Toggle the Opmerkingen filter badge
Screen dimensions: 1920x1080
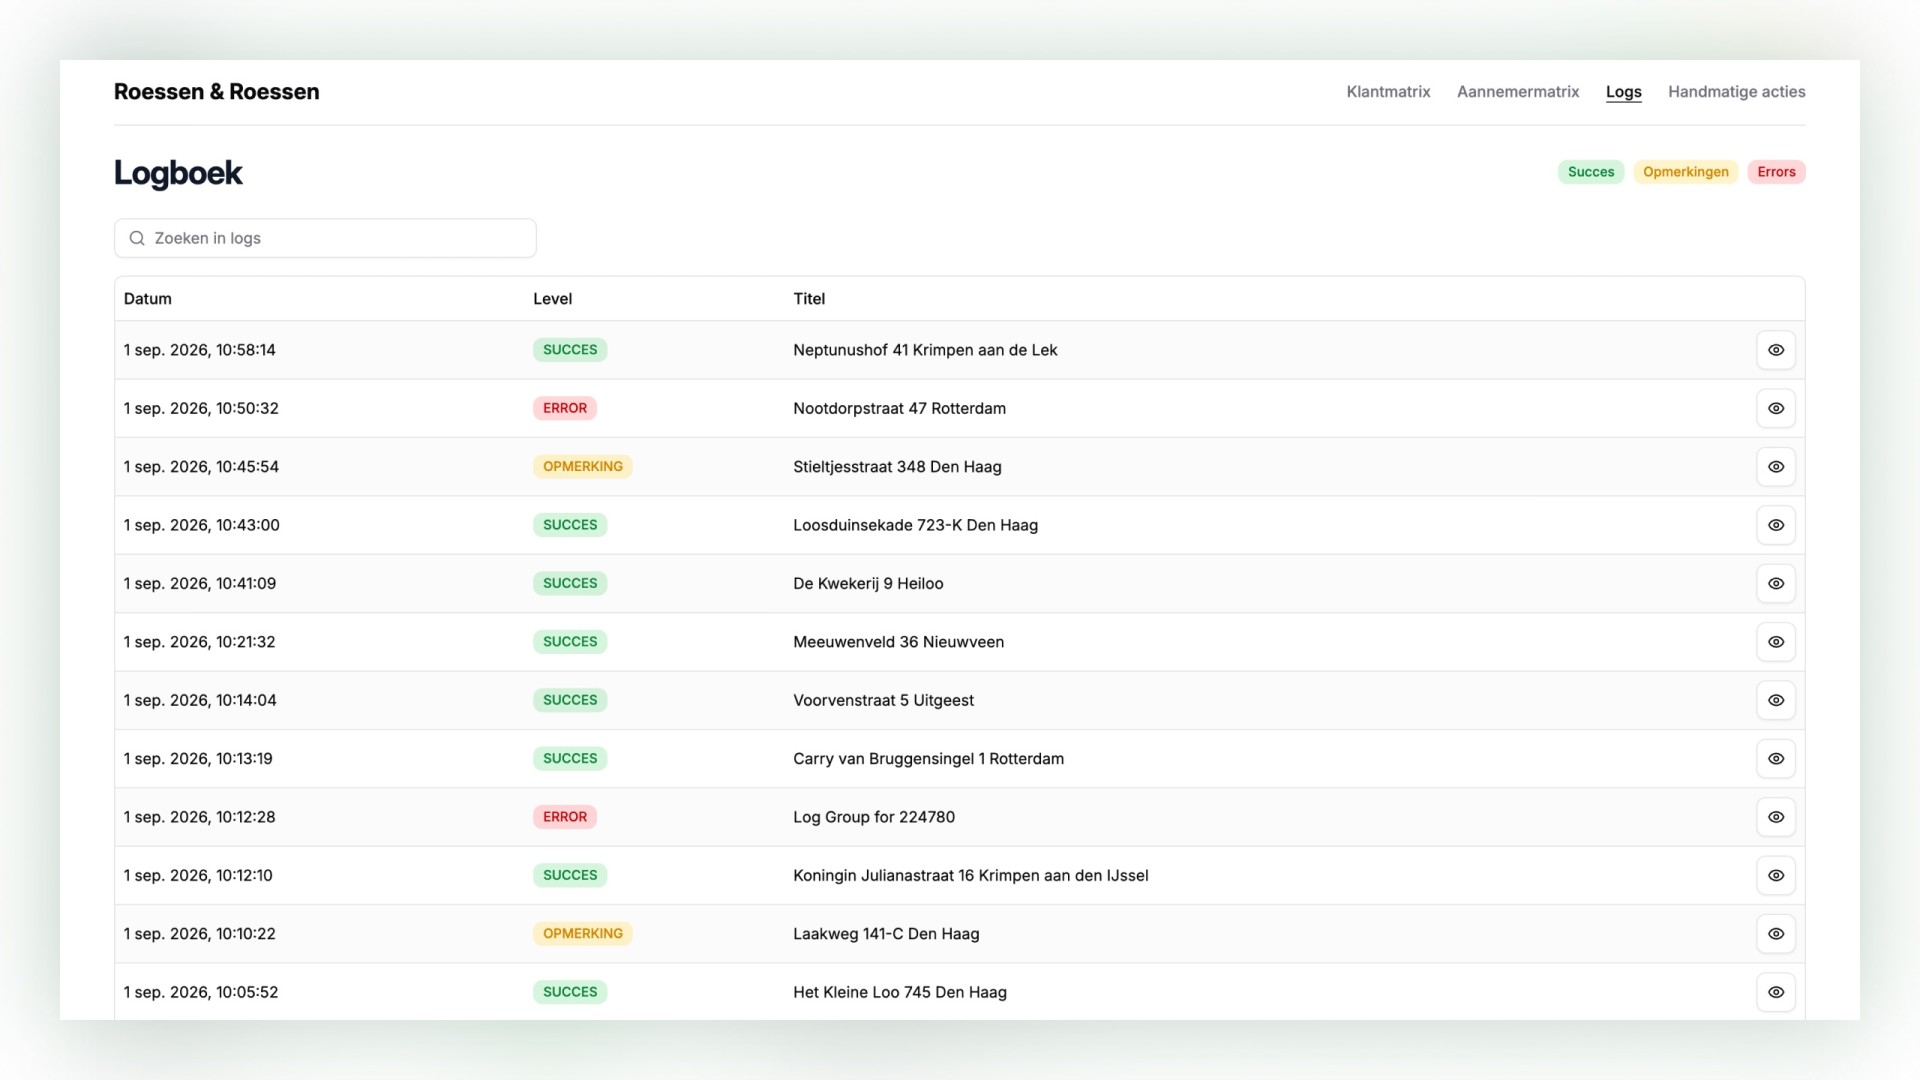(1686, 172)
